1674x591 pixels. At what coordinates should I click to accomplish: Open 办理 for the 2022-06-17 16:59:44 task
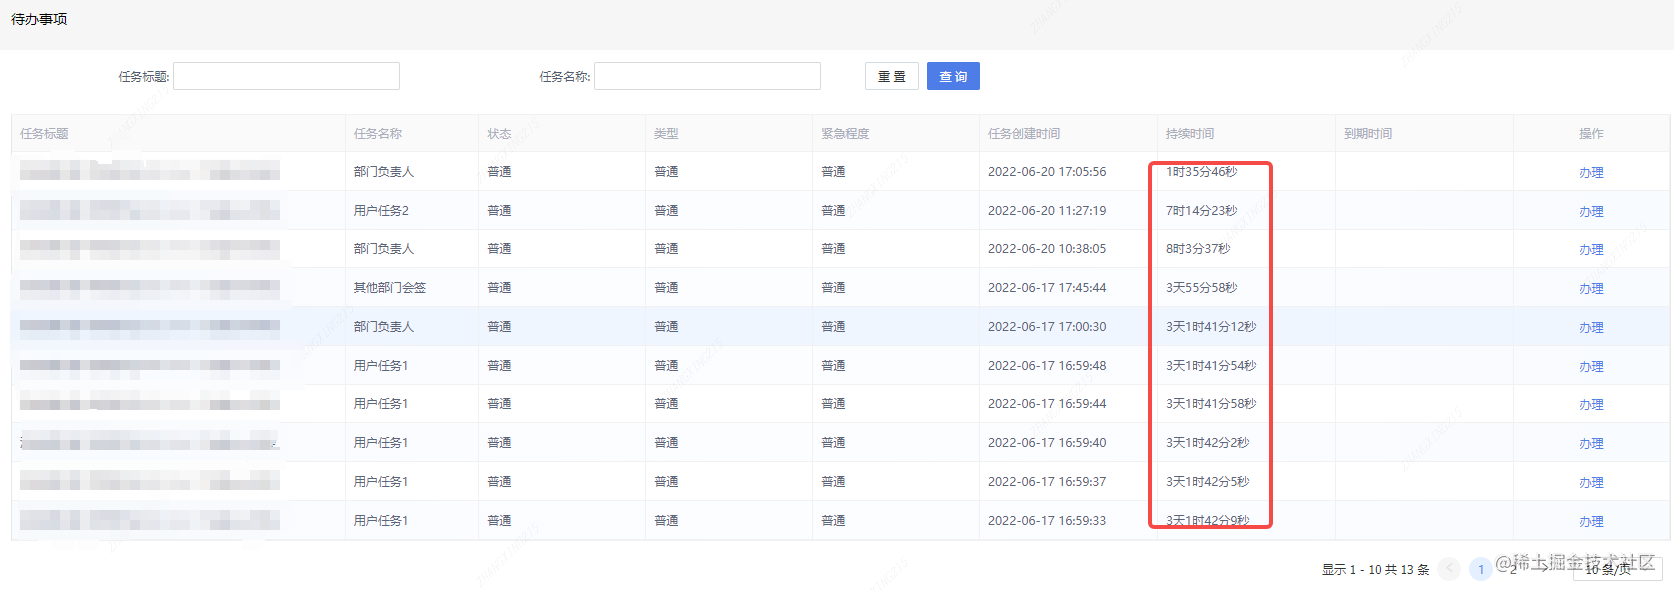pyautogui.click(x=1591, y=404)
